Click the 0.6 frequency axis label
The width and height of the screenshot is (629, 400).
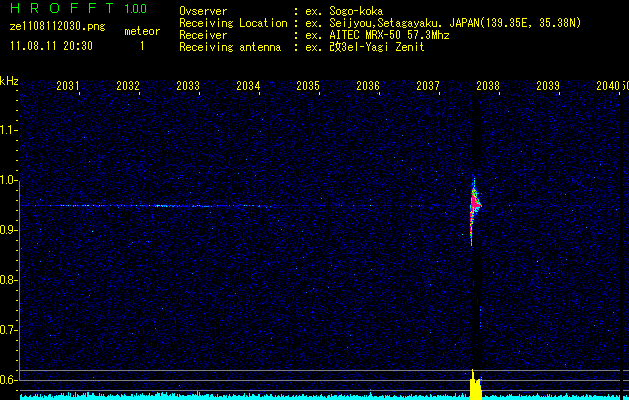click(x=9, y=380)
